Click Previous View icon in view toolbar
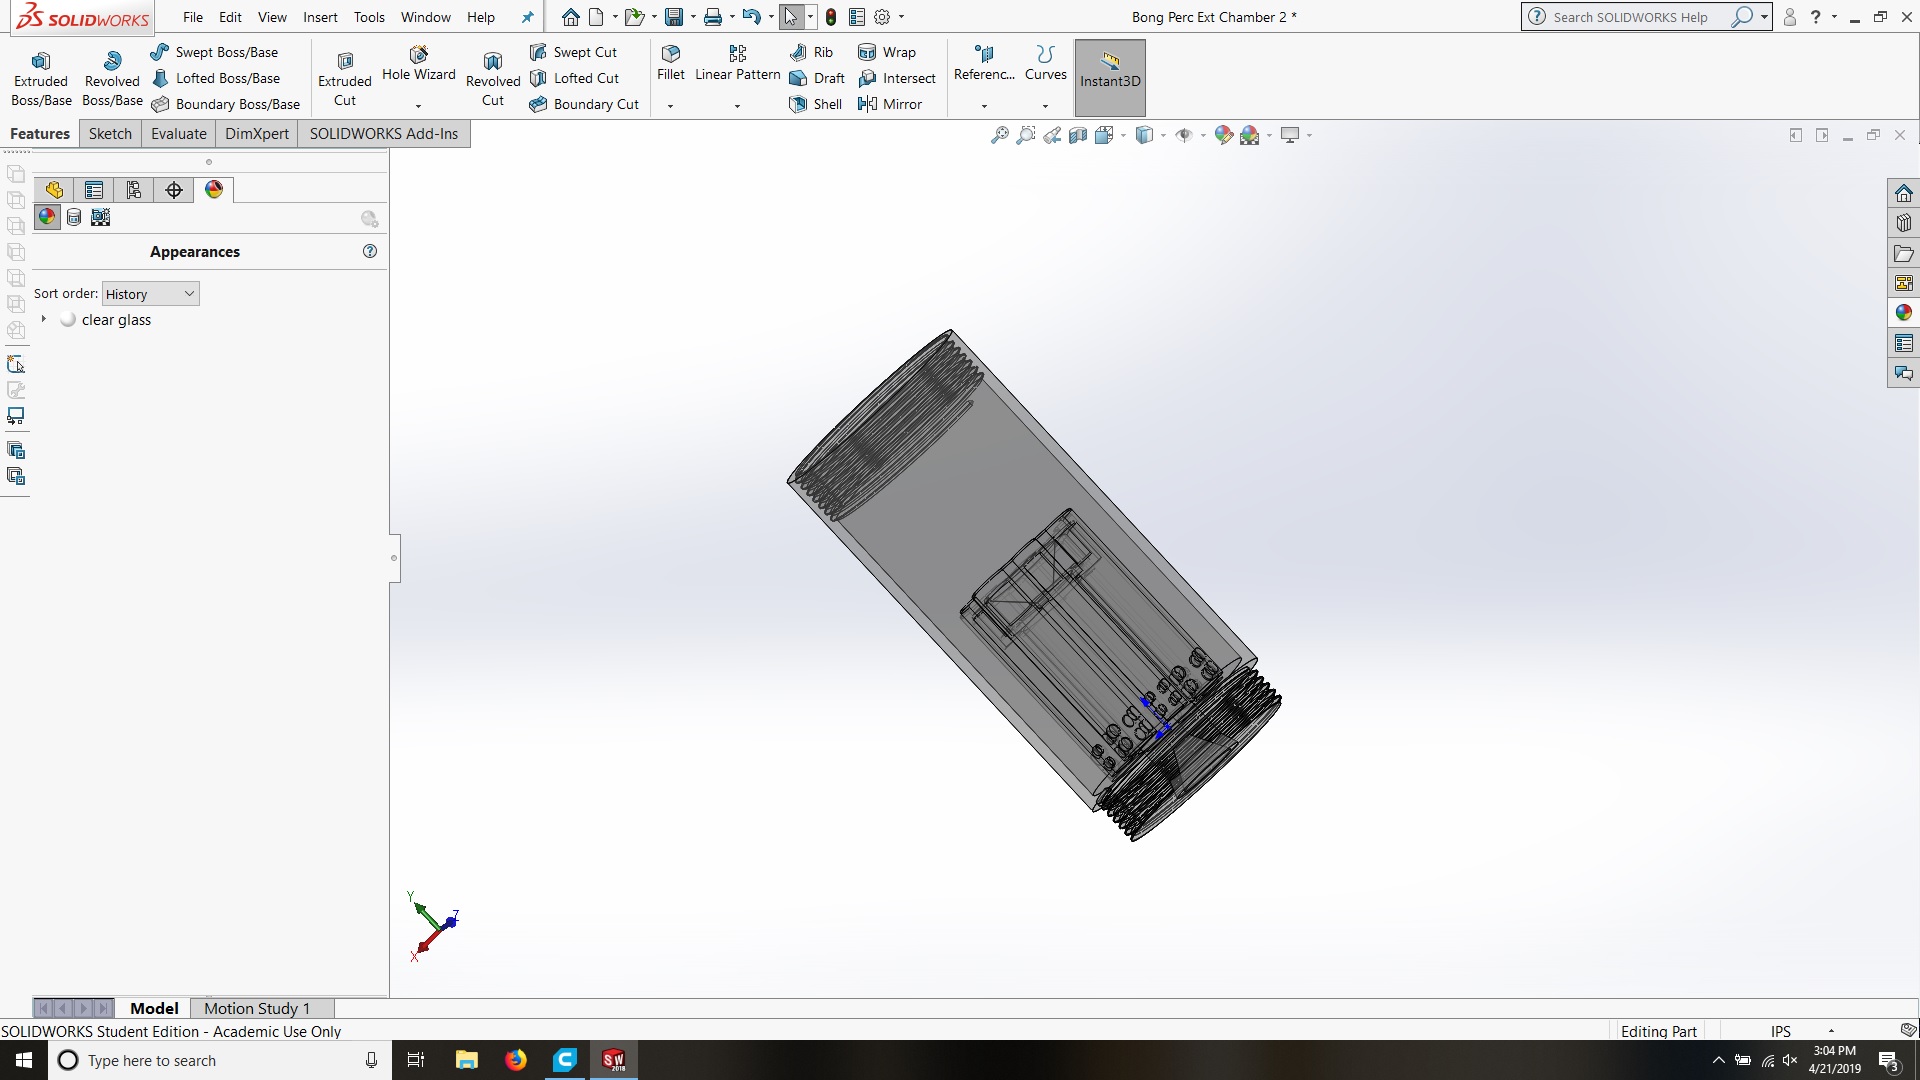The height and width of the screenshot is (1080, 1920). click(x=1052, y=135)
